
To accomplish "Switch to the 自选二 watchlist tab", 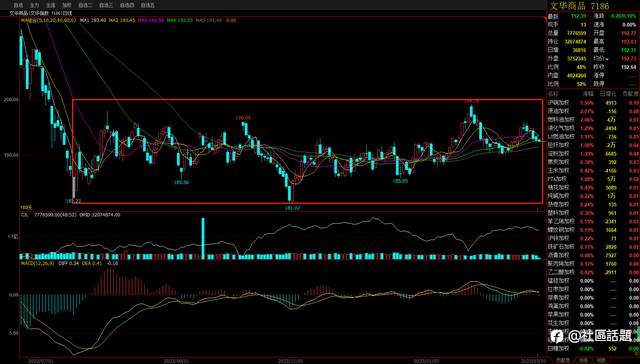I will [x=85, y=5].
